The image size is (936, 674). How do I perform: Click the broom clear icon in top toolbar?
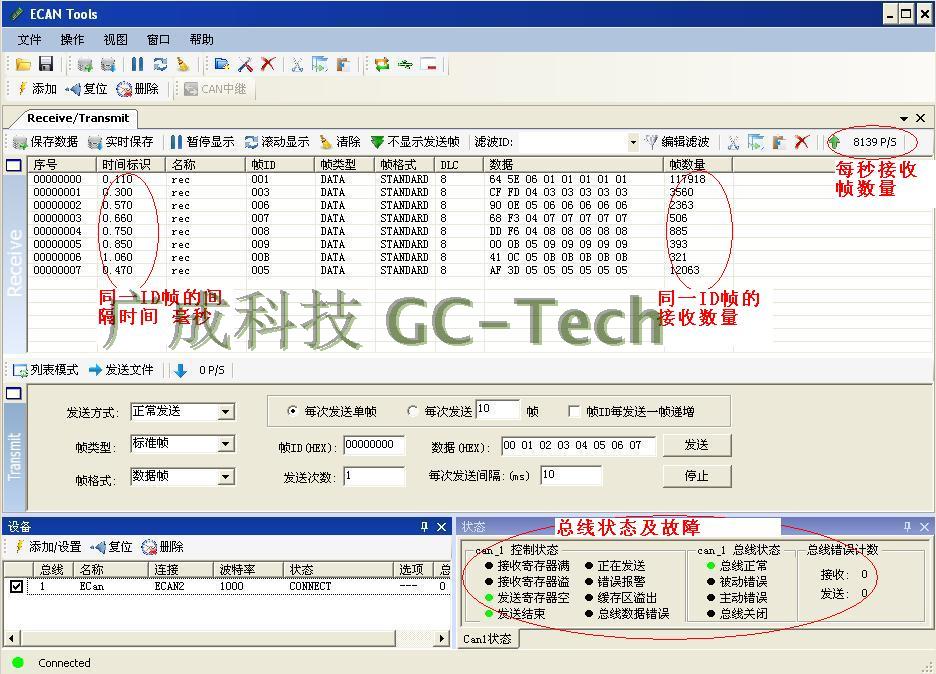click(182, 64)
